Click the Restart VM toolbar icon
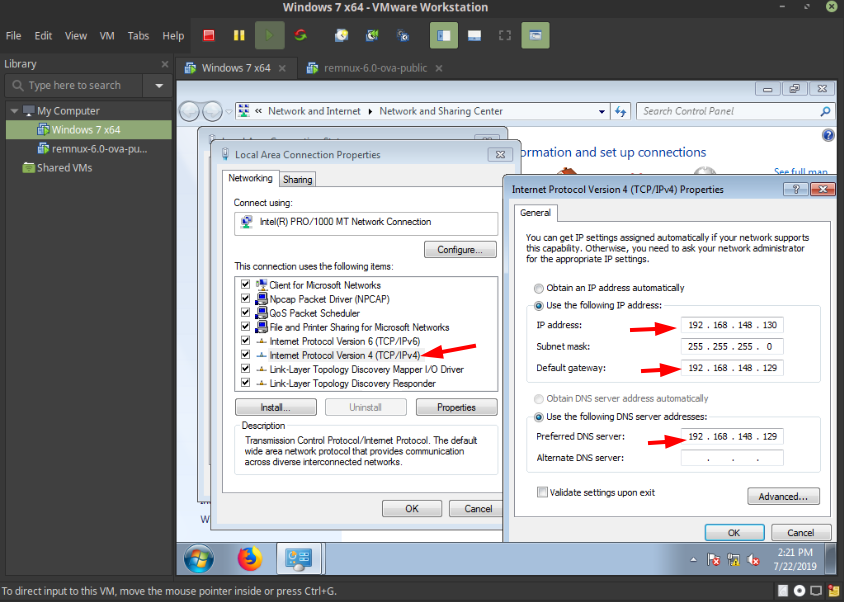The height and width of the screenshot is (602, 844). click(x=300, y=36)
